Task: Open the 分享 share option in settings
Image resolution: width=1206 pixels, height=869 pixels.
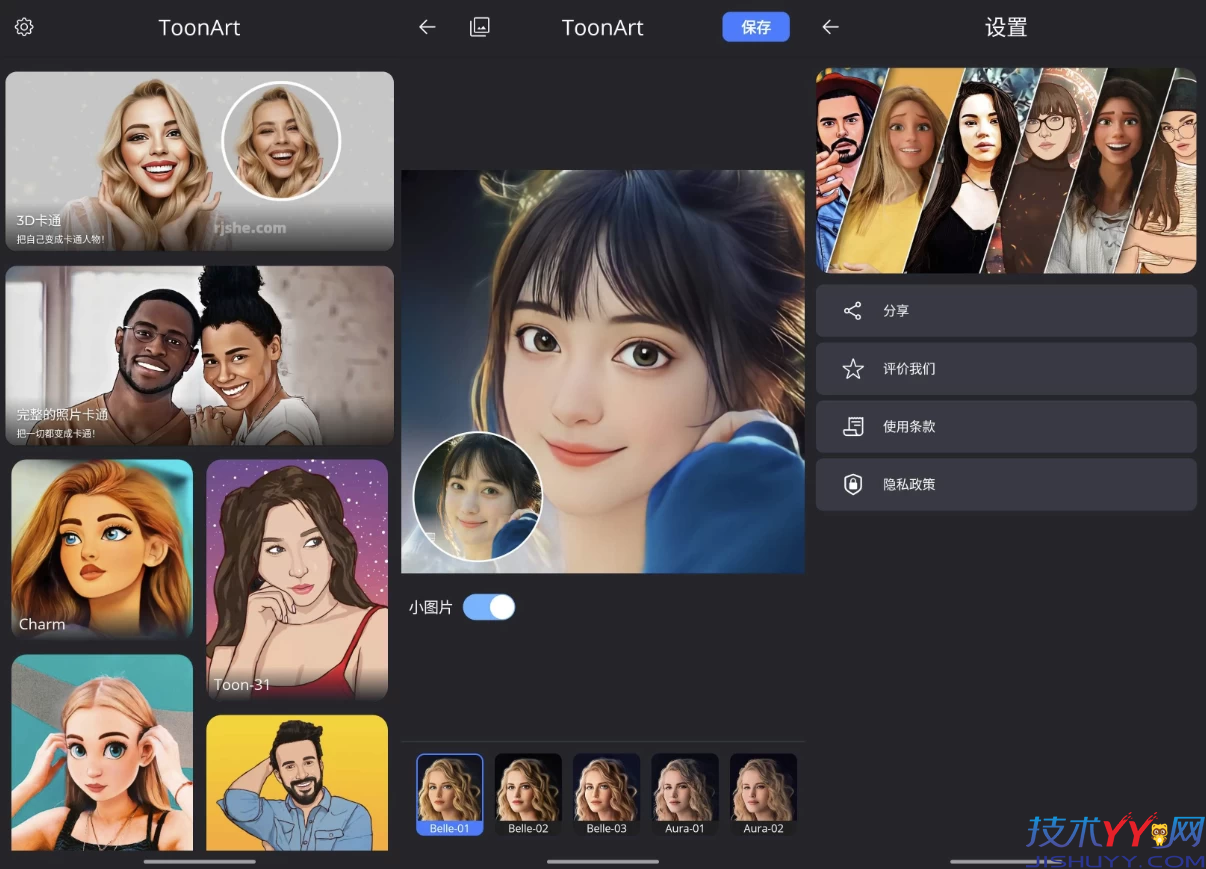Action: tap(1006, 310)
